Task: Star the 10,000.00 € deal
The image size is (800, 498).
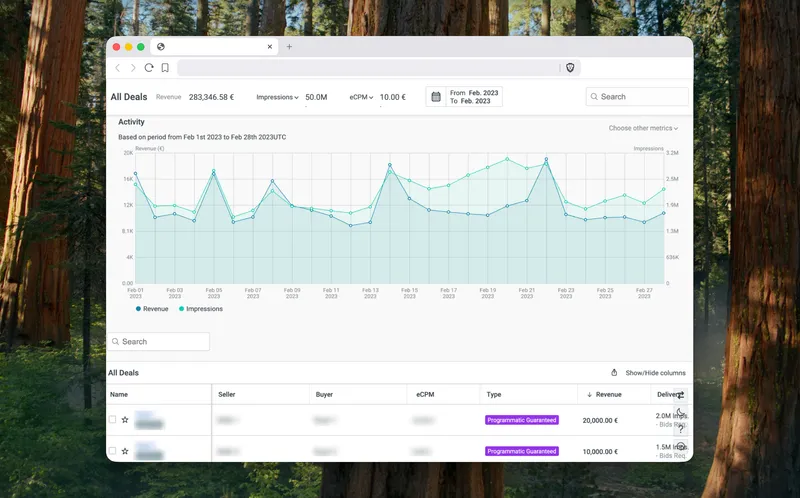Action: coord(125,451)
